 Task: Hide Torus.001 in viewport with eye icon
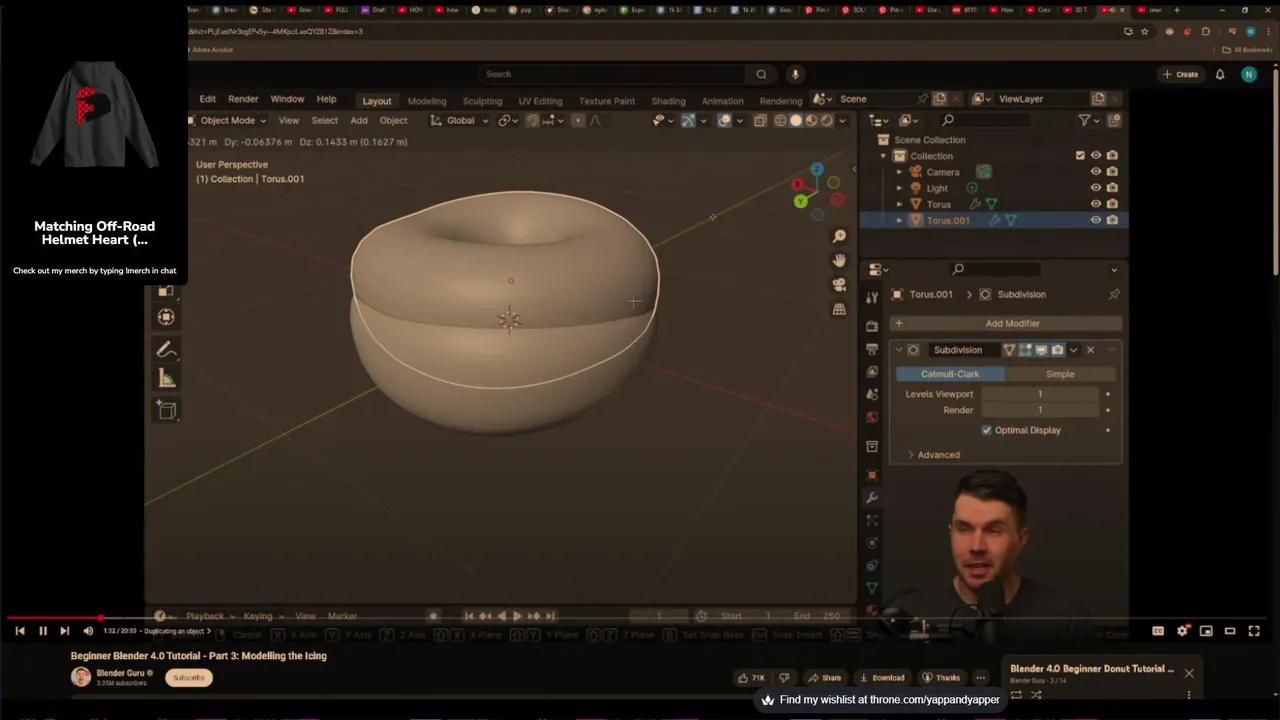pos(1096,220)
